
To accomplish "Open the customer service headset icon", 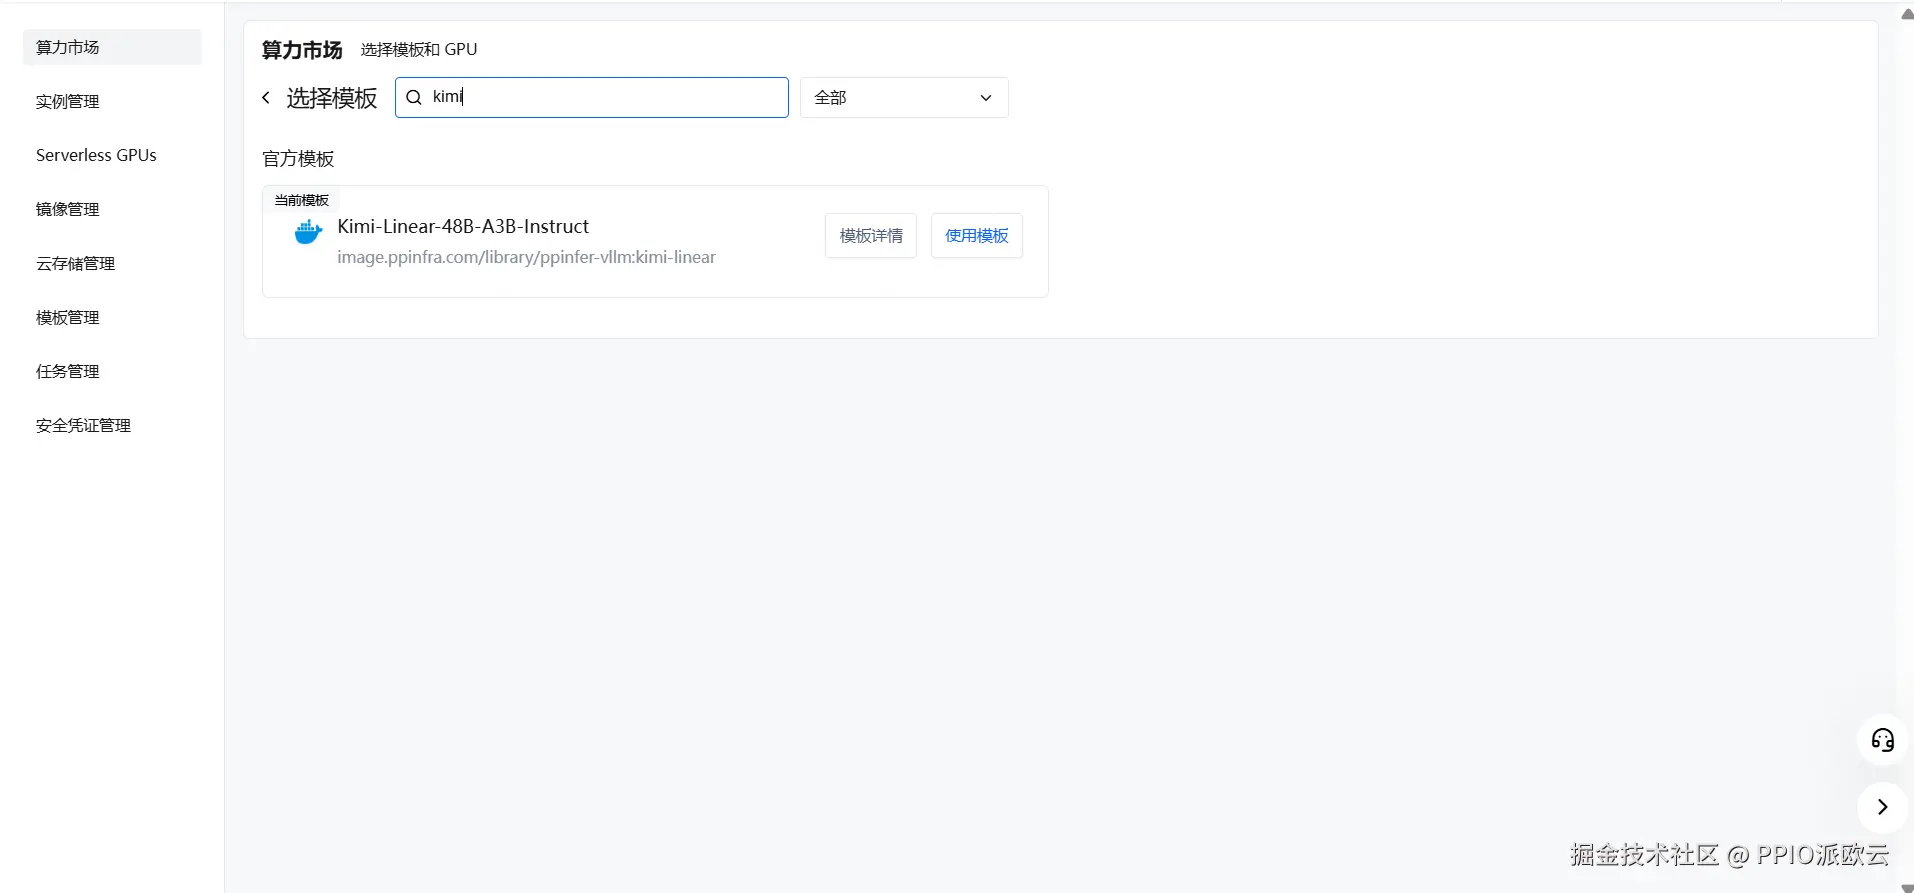I will click(1883, 740).
